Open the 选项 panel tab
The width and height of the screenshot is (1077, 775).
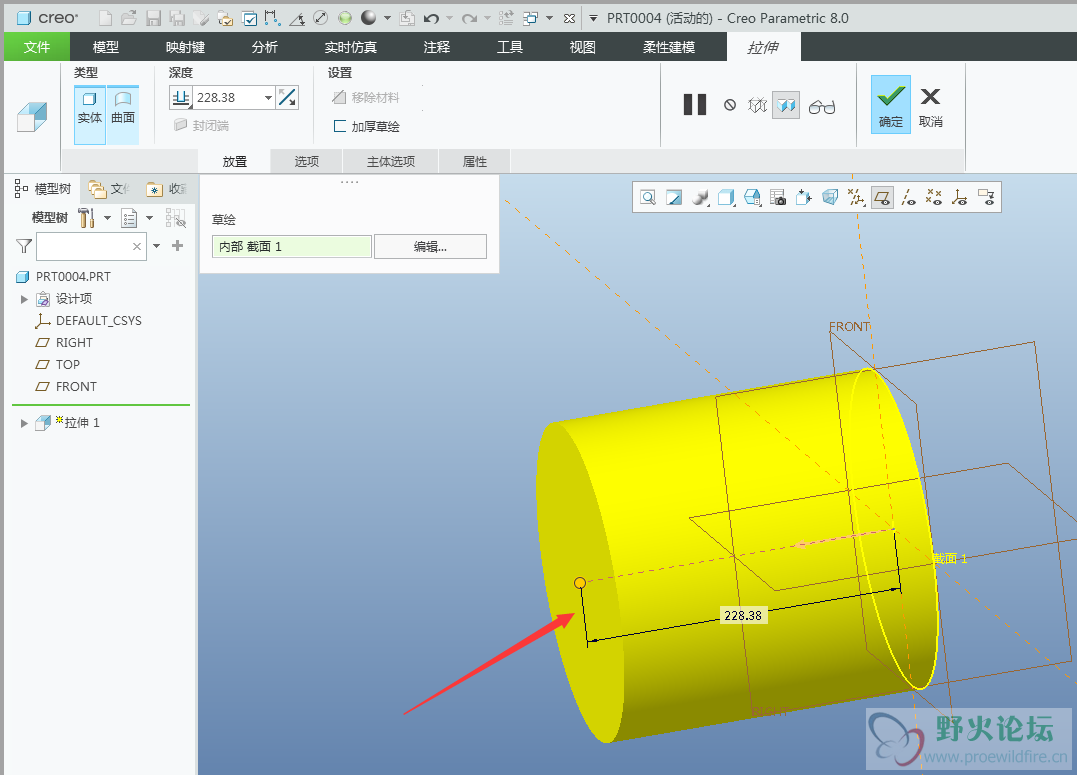click(306, 161)
